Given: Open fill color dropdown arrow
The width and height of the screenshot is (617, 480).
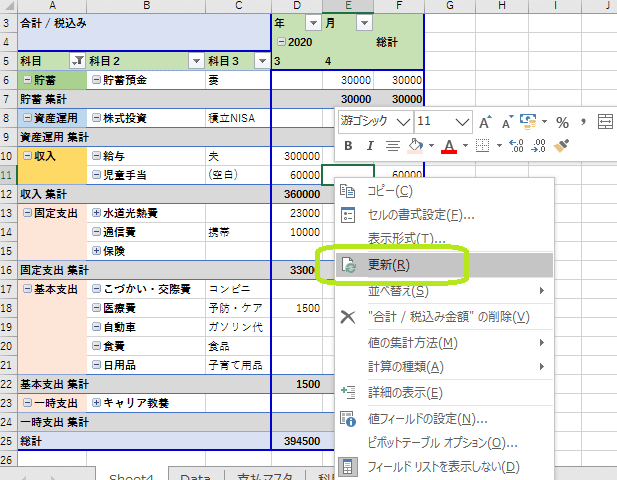Looking at the screenshot, I should (431, 146).
